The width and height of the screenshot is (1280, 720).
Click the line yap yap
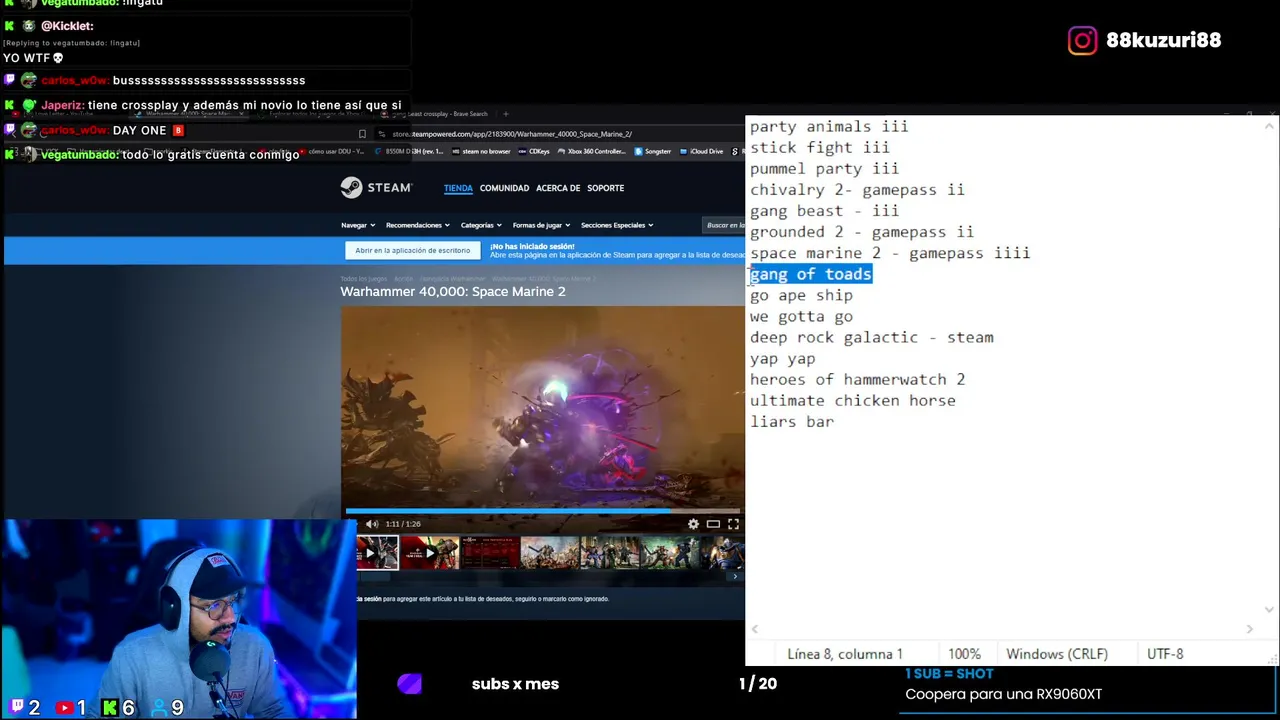pos(782,358)
